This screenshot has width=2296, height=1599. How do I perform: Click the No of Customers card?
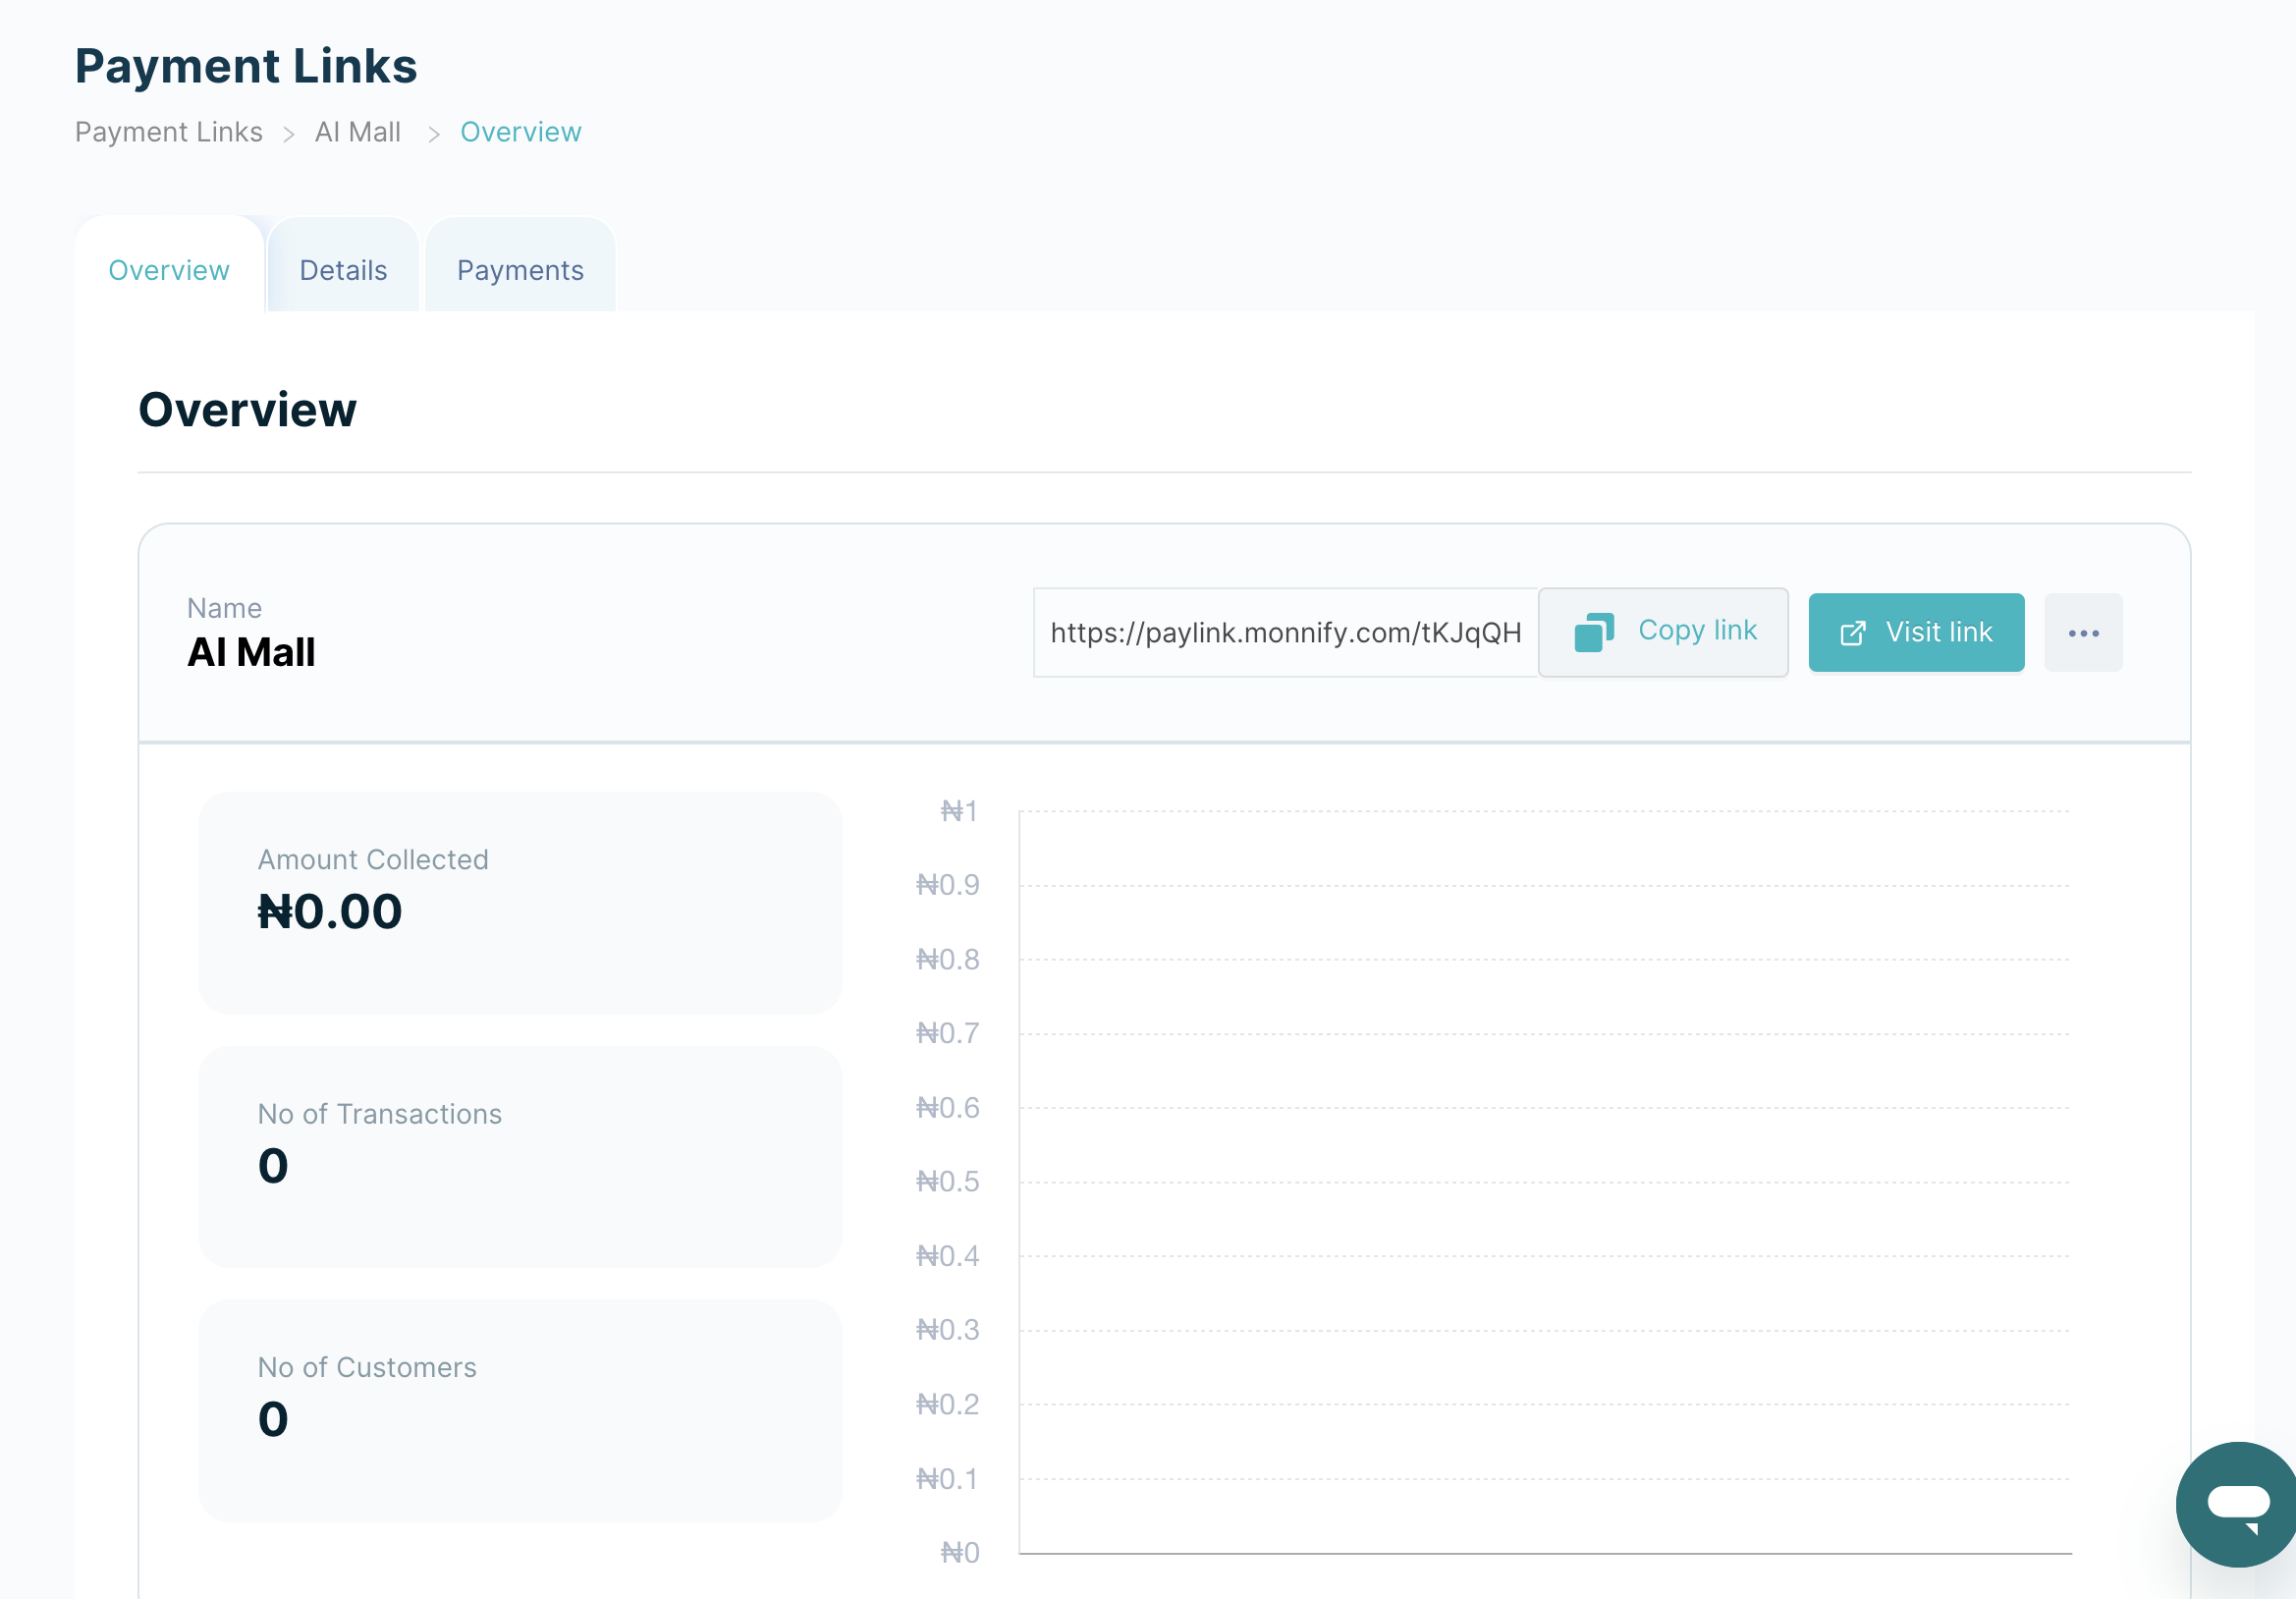520,1410
